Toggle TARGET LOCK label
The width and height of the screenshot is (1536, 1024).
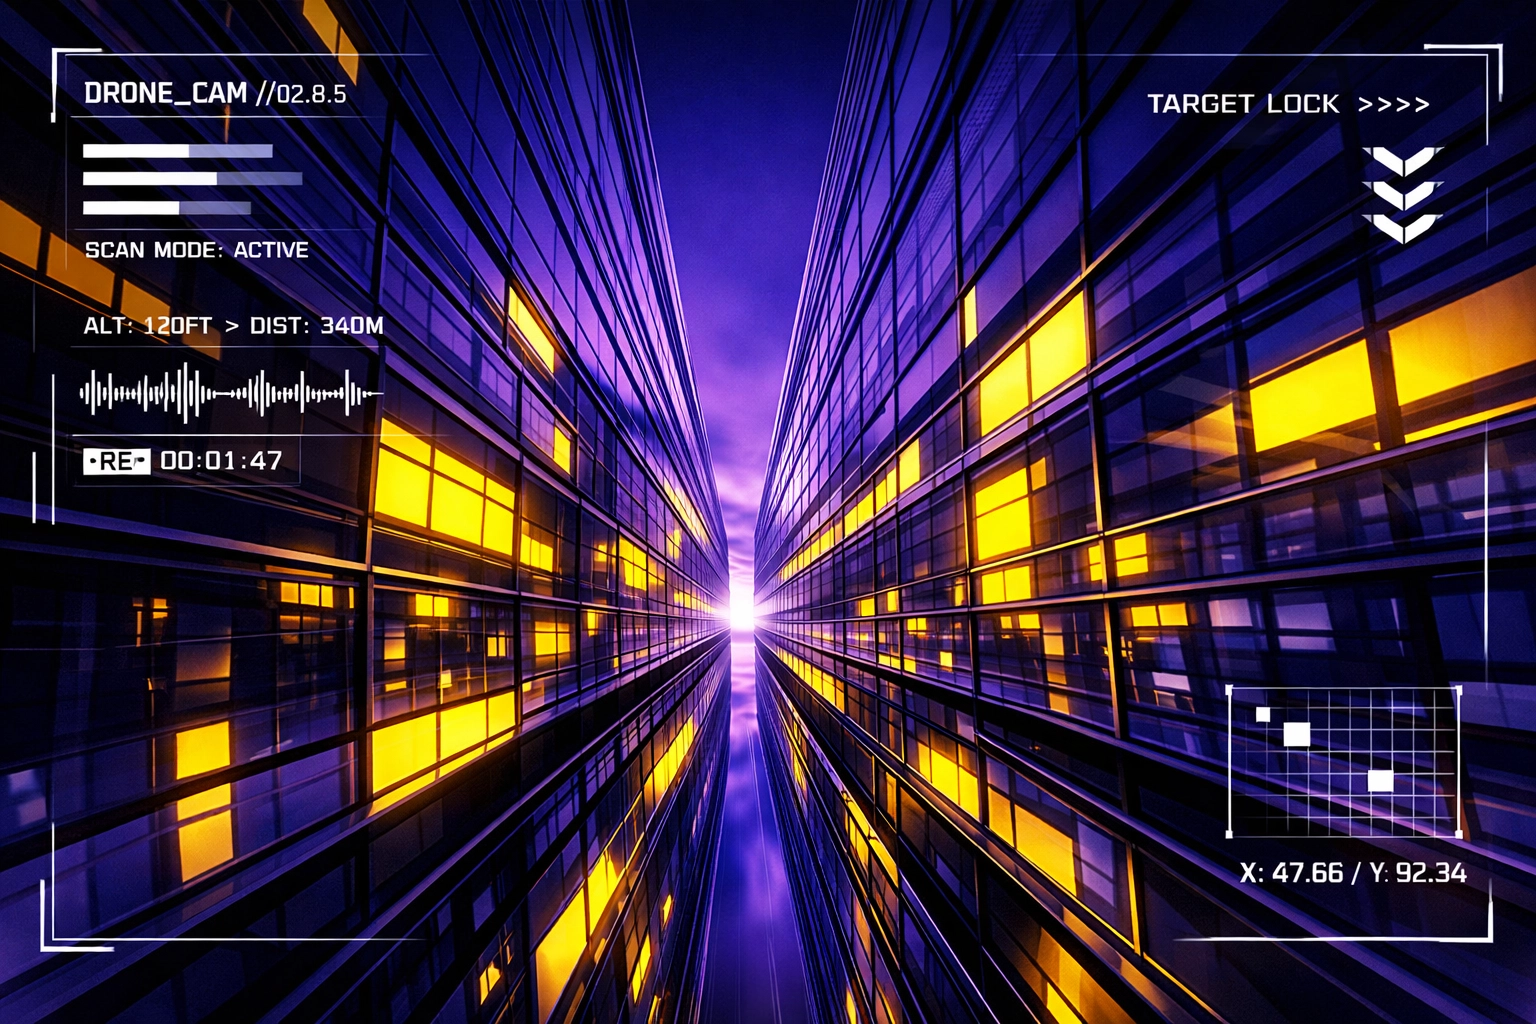pyautogui.click(x=1243, y=104)
